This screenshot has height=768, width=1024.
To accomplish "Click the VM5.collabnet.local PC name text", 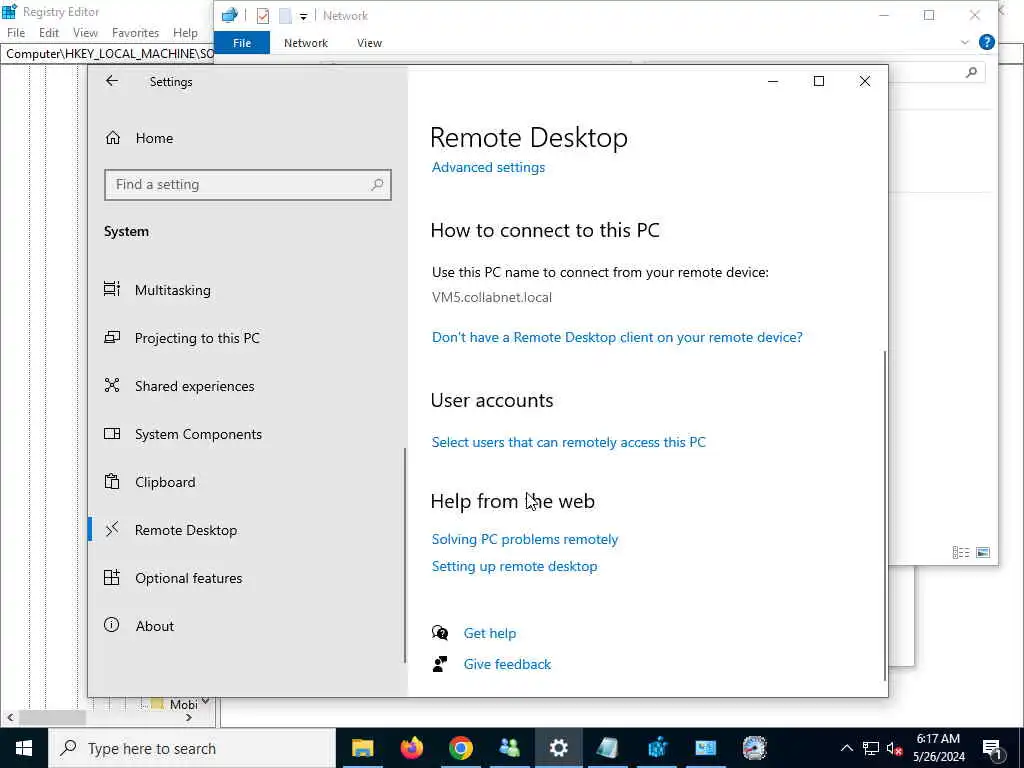I will pyautogui.click(x=492, y=297).
